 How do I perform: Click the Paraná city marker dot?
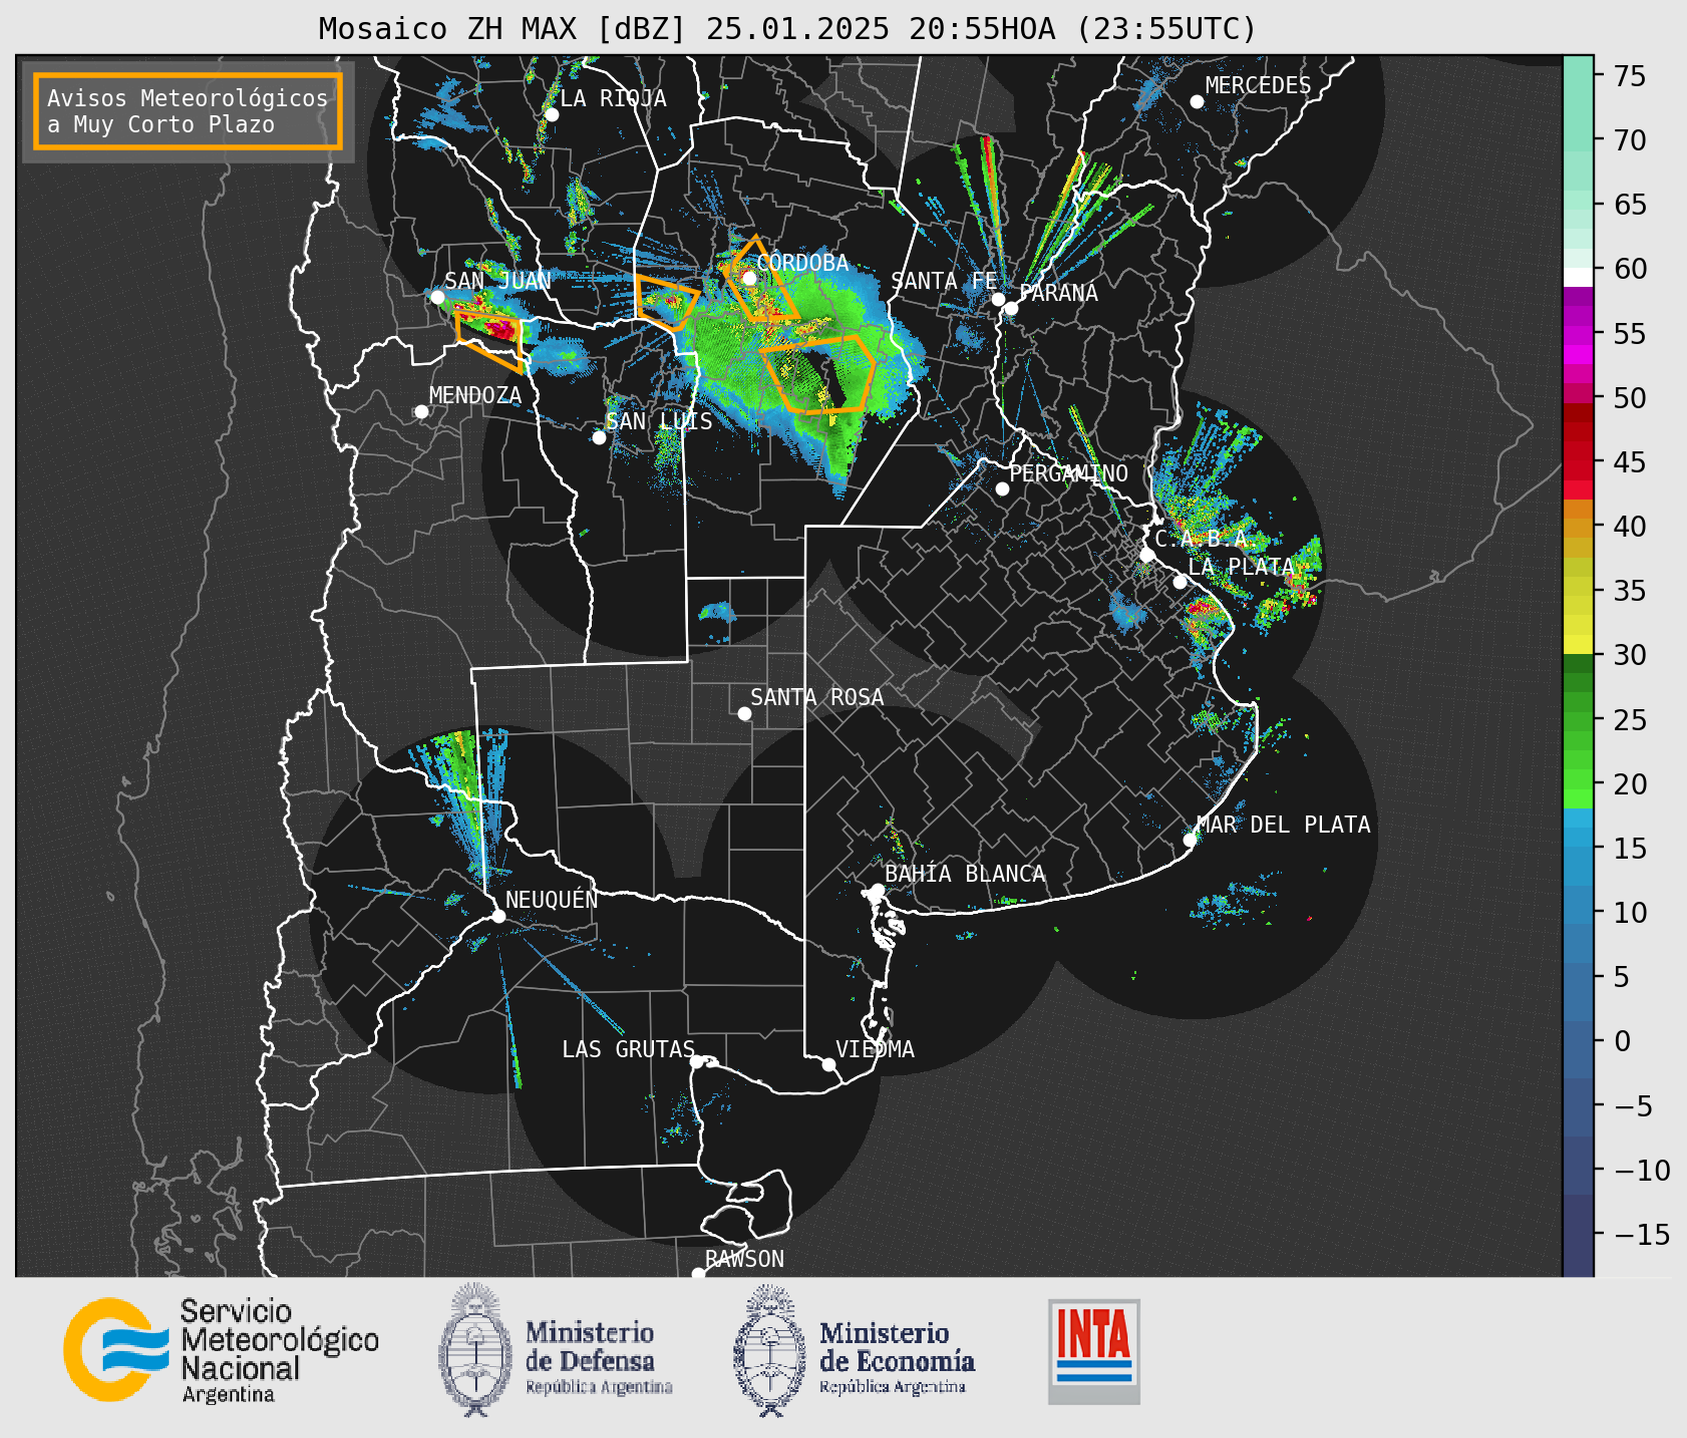coord(1011,308)
